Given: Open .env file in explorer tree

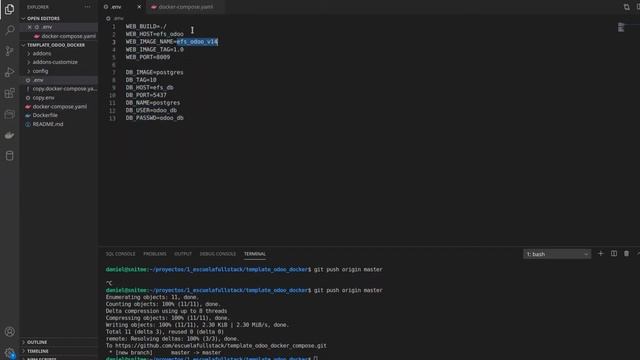Looking at the screenshot, I should [38, 80].
